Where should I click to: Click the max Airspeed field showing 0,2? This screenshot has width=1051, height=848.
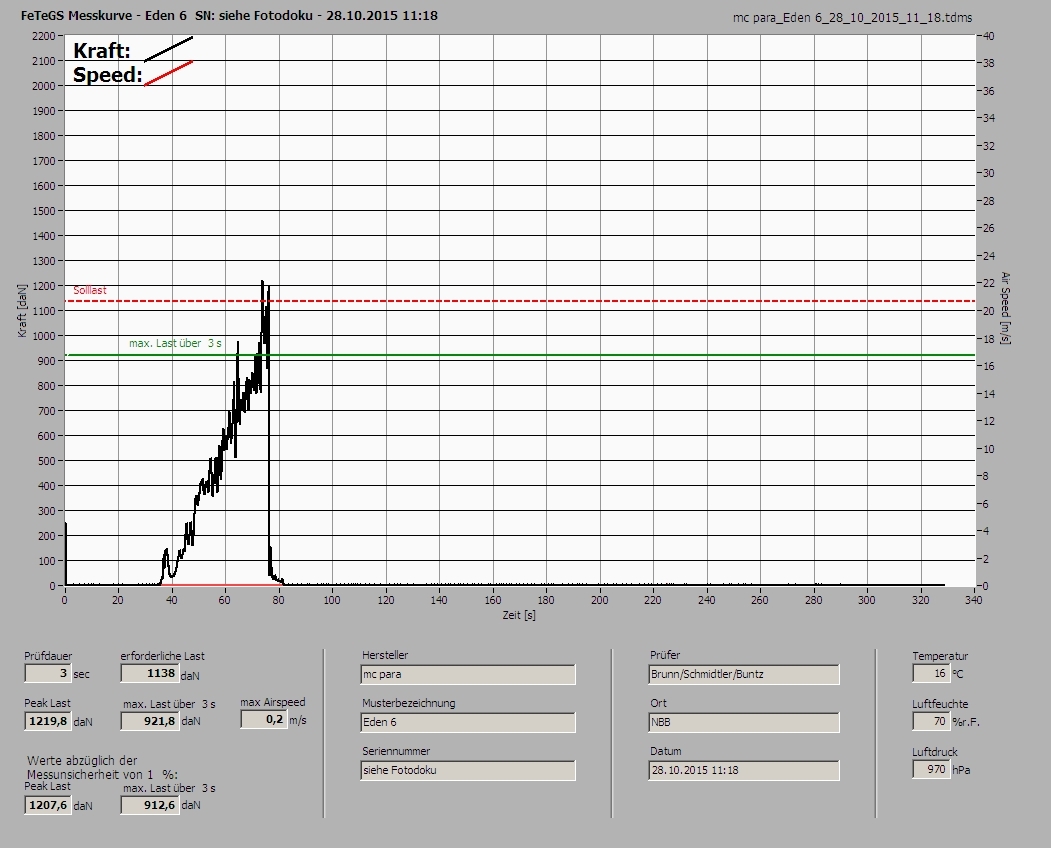coord(263,719)
